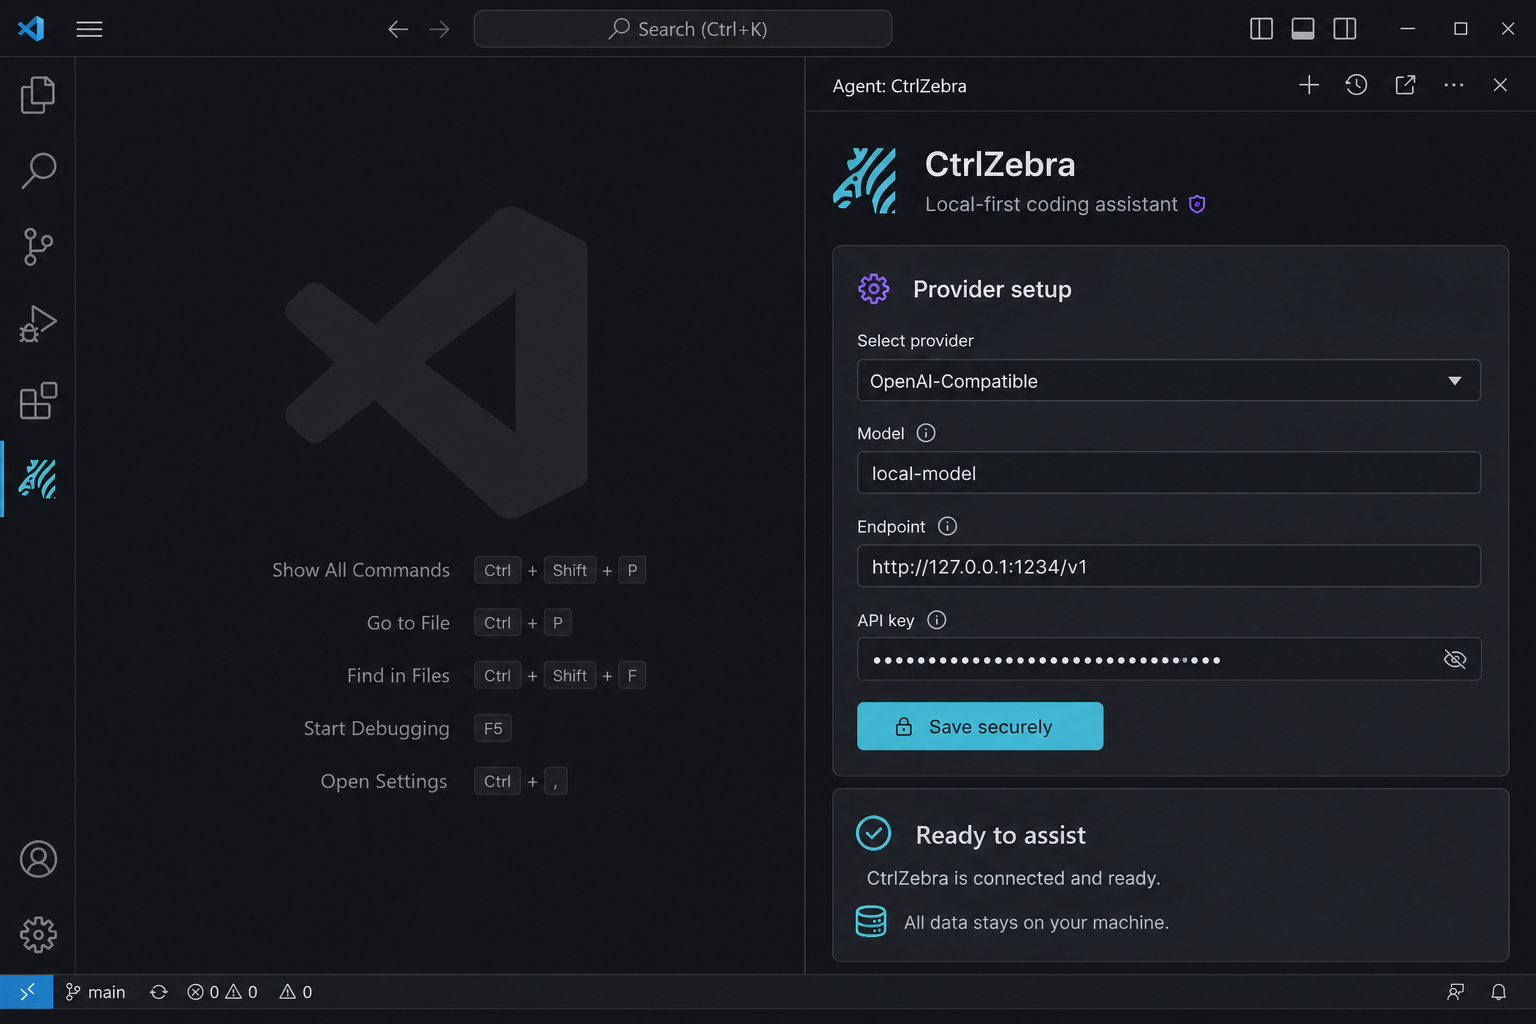
Task: Start a new agent chat with plus icon
Action: [x=1309, y=85]
